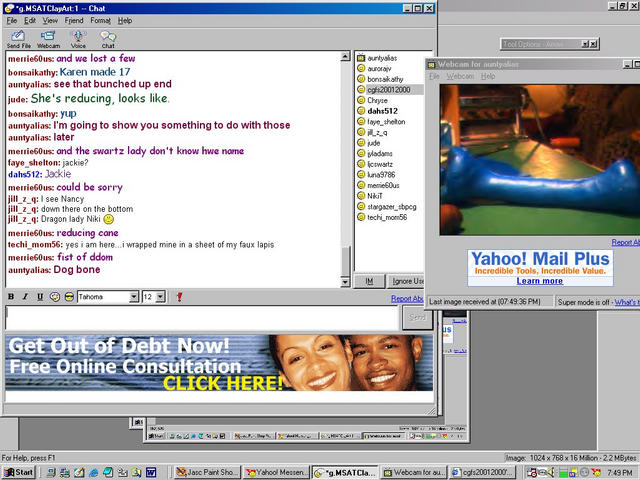This screenshot has width=640, height=480.
Task: Open the File menu in chat window
Action: click(x=12, y=20)
